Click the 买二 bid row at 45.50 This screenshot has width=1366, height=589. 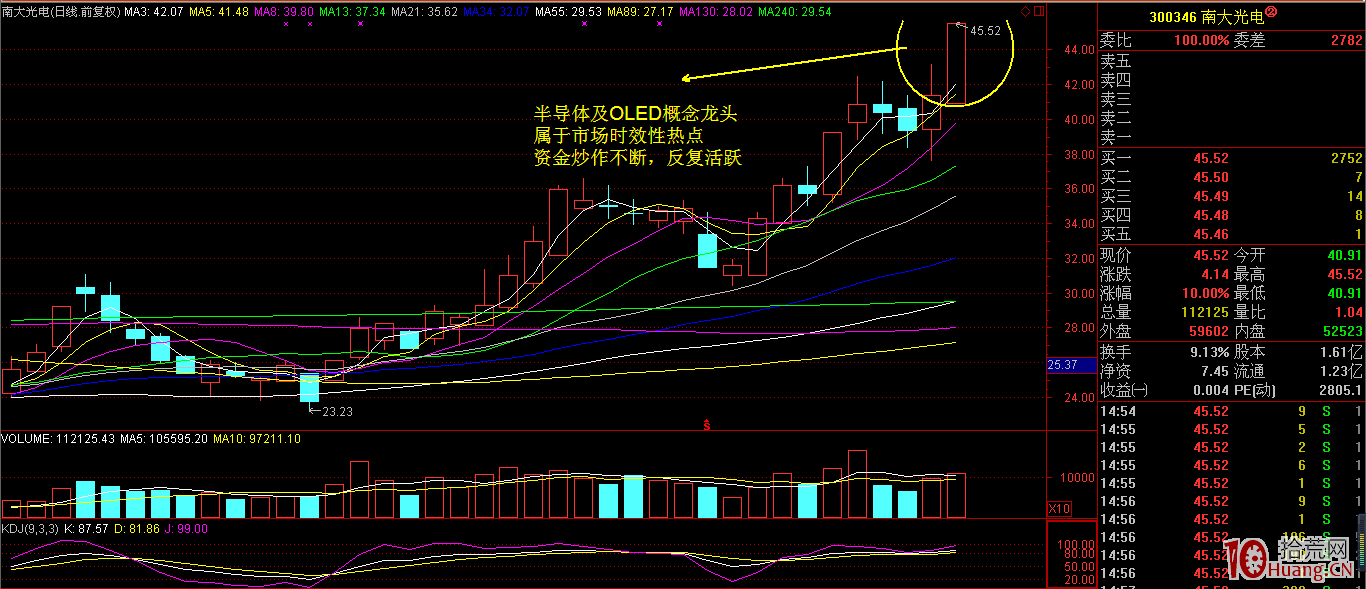click(x=1232, y=177)
